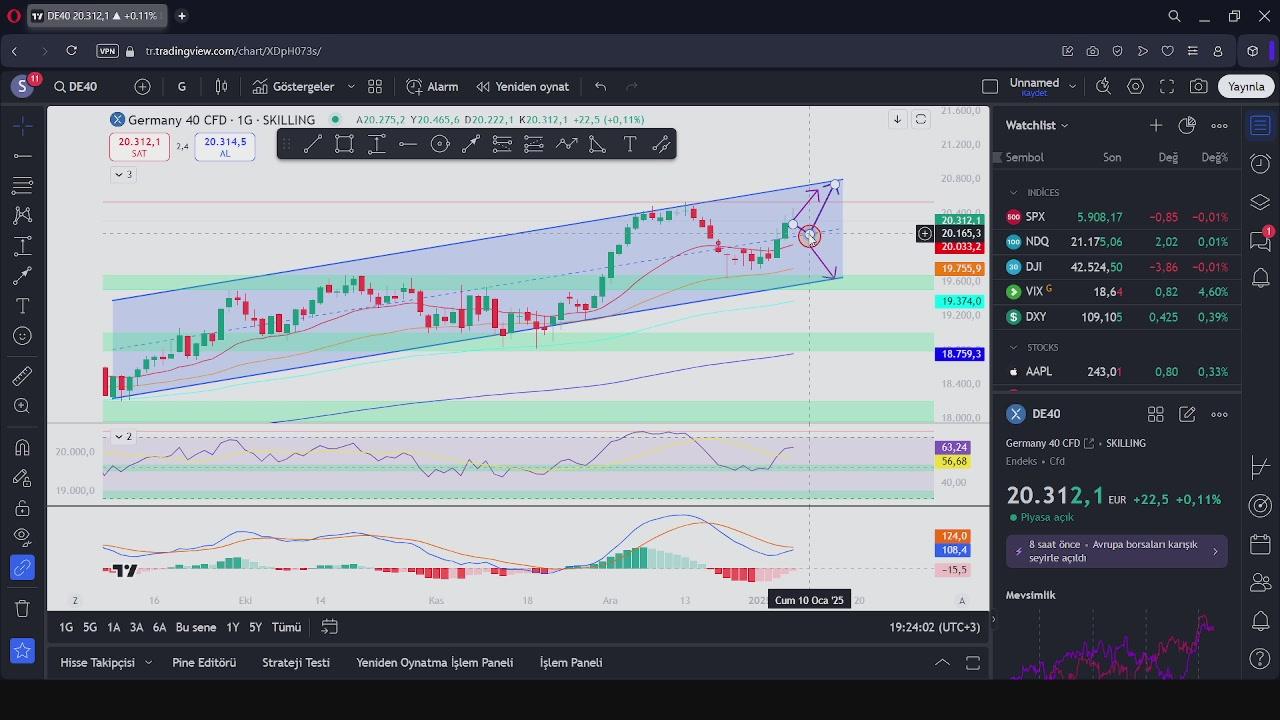Open Unnamed layout dropdown arrow
This screenshot has width=1280, height=720.
(x=1072, y=87)
